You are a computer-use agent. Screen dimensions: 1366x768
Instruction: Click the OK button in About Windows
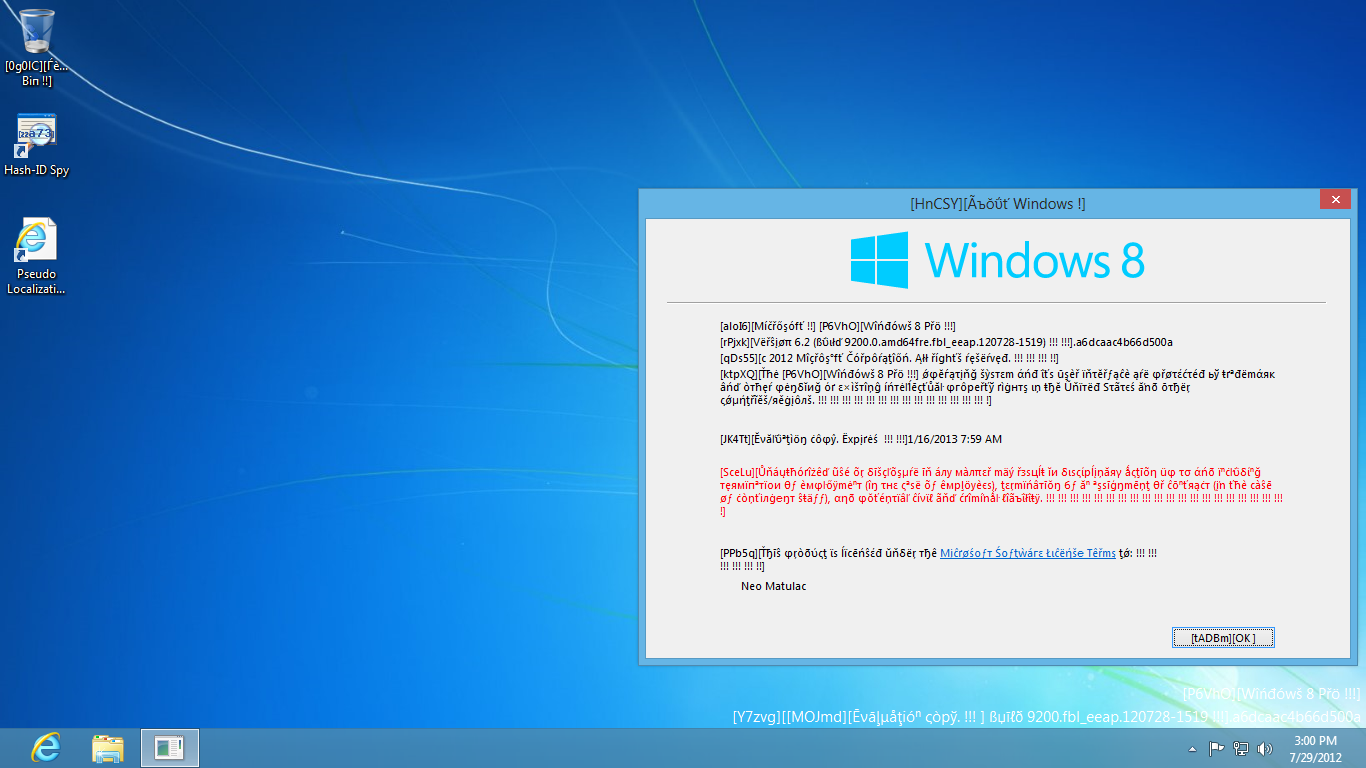(x=1223, y=638)
